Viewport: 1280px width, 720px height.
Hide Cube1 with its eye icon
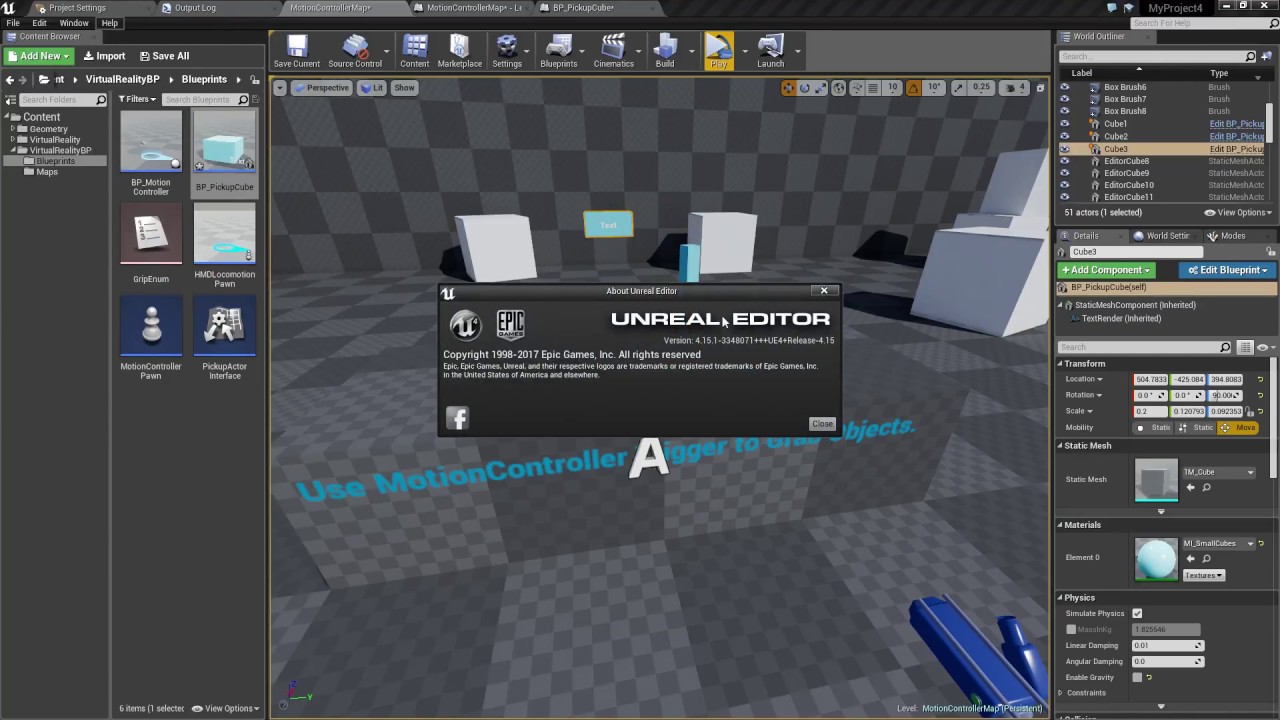point(1064,124)
